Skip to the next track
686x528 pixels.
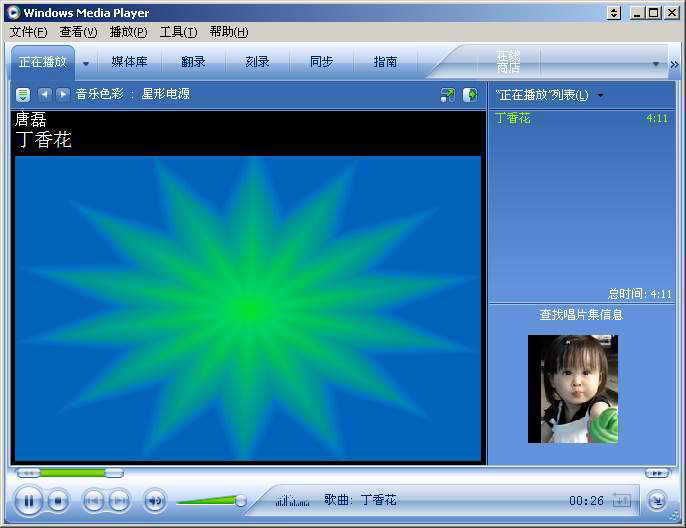(x=119, y=500)
